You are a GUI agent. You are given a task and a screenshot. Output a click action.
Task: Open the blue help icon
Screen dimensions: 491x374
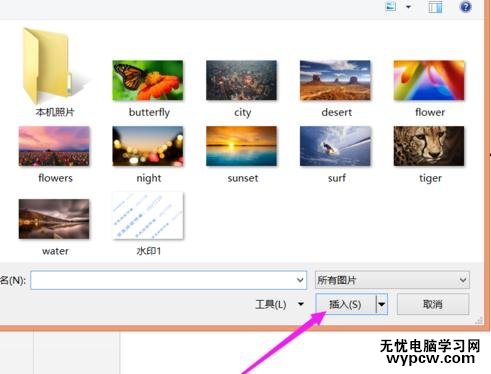point(466,7)
